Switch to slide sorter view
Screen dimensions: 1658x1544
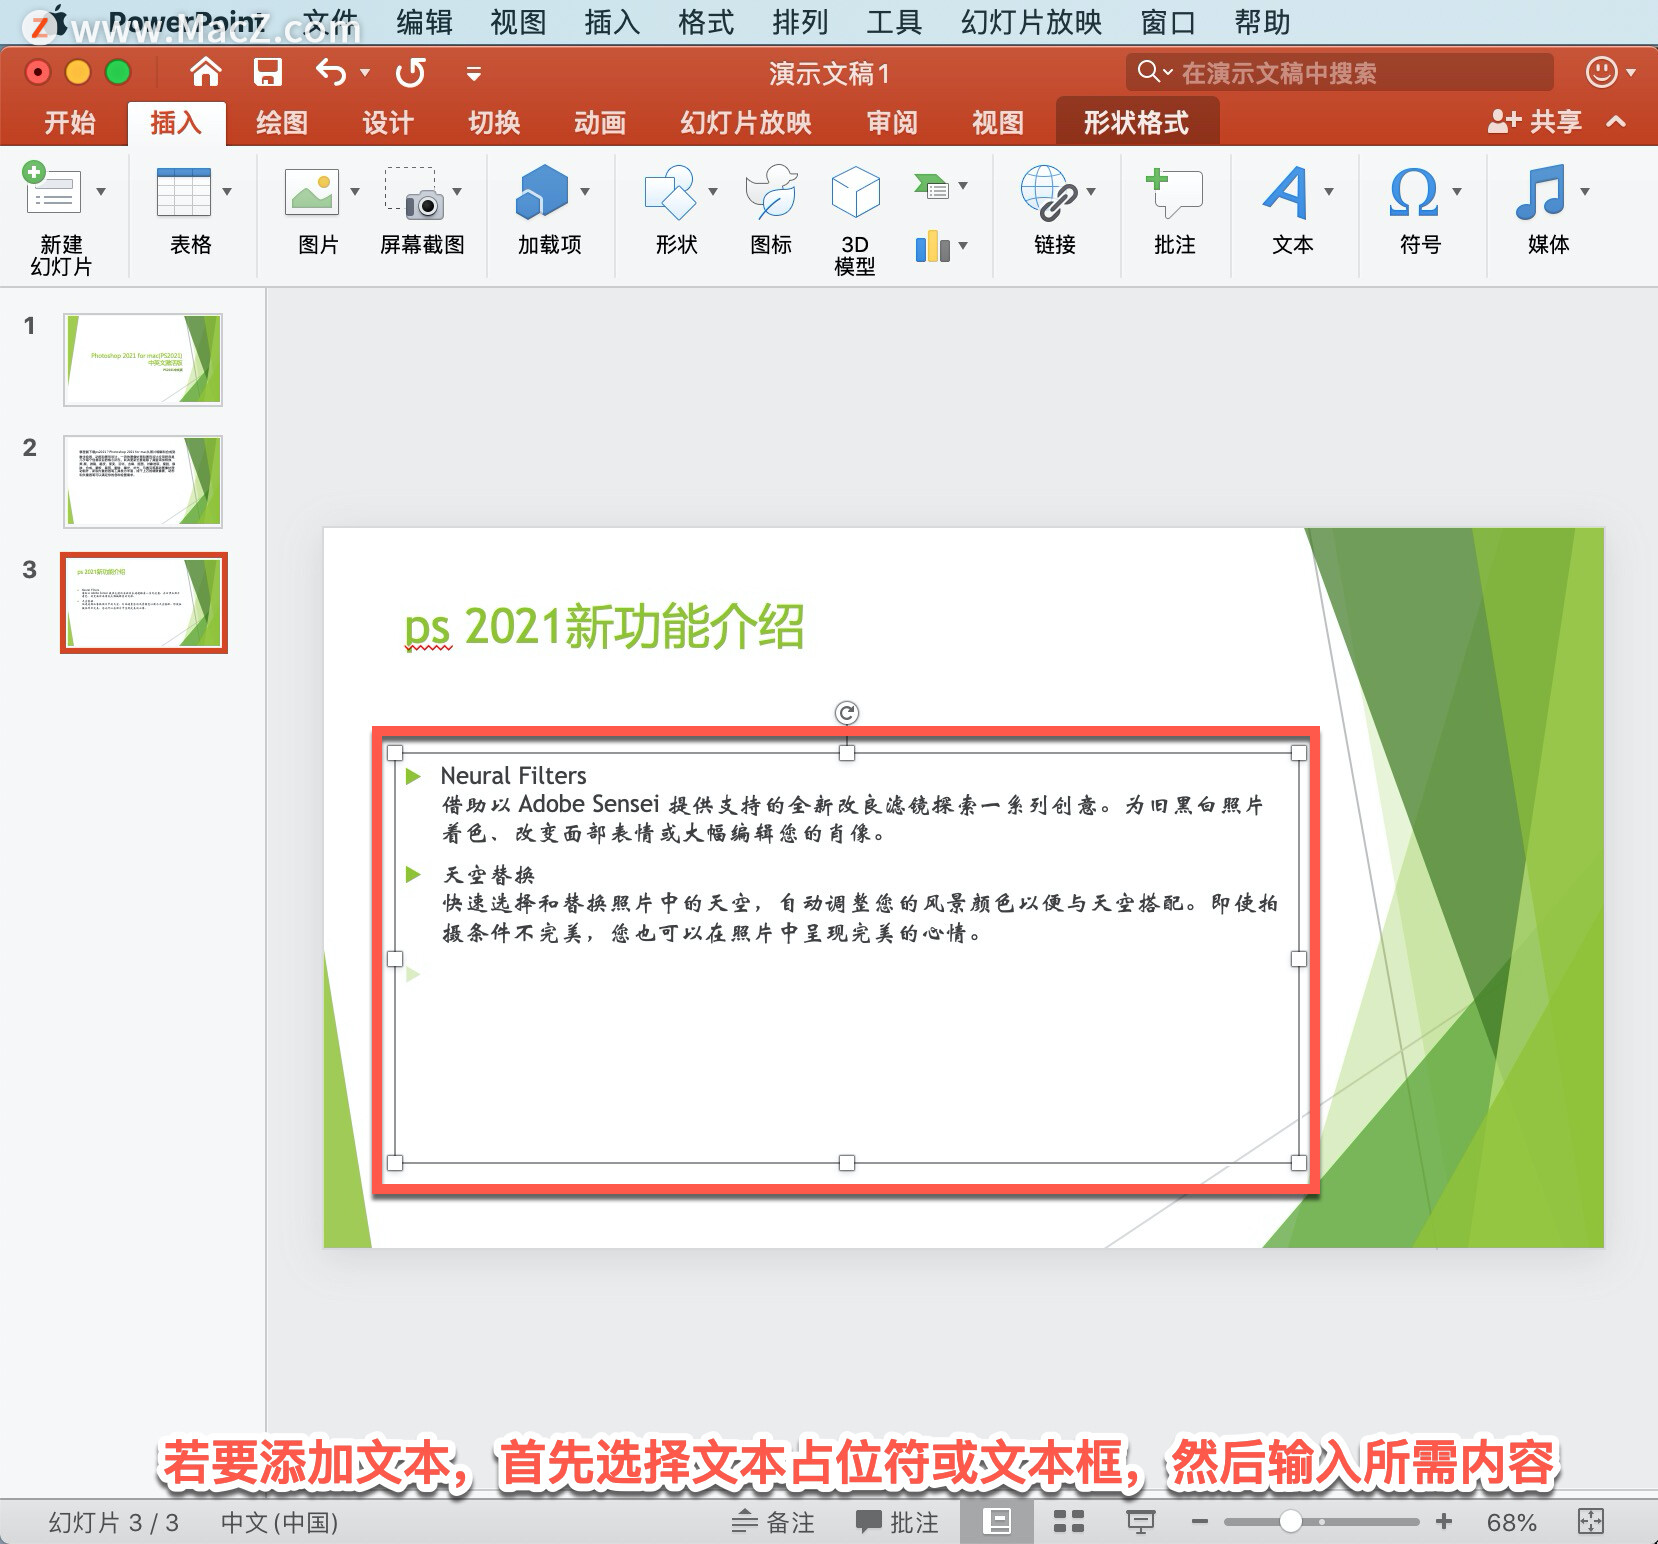tap(1069, 1522)
